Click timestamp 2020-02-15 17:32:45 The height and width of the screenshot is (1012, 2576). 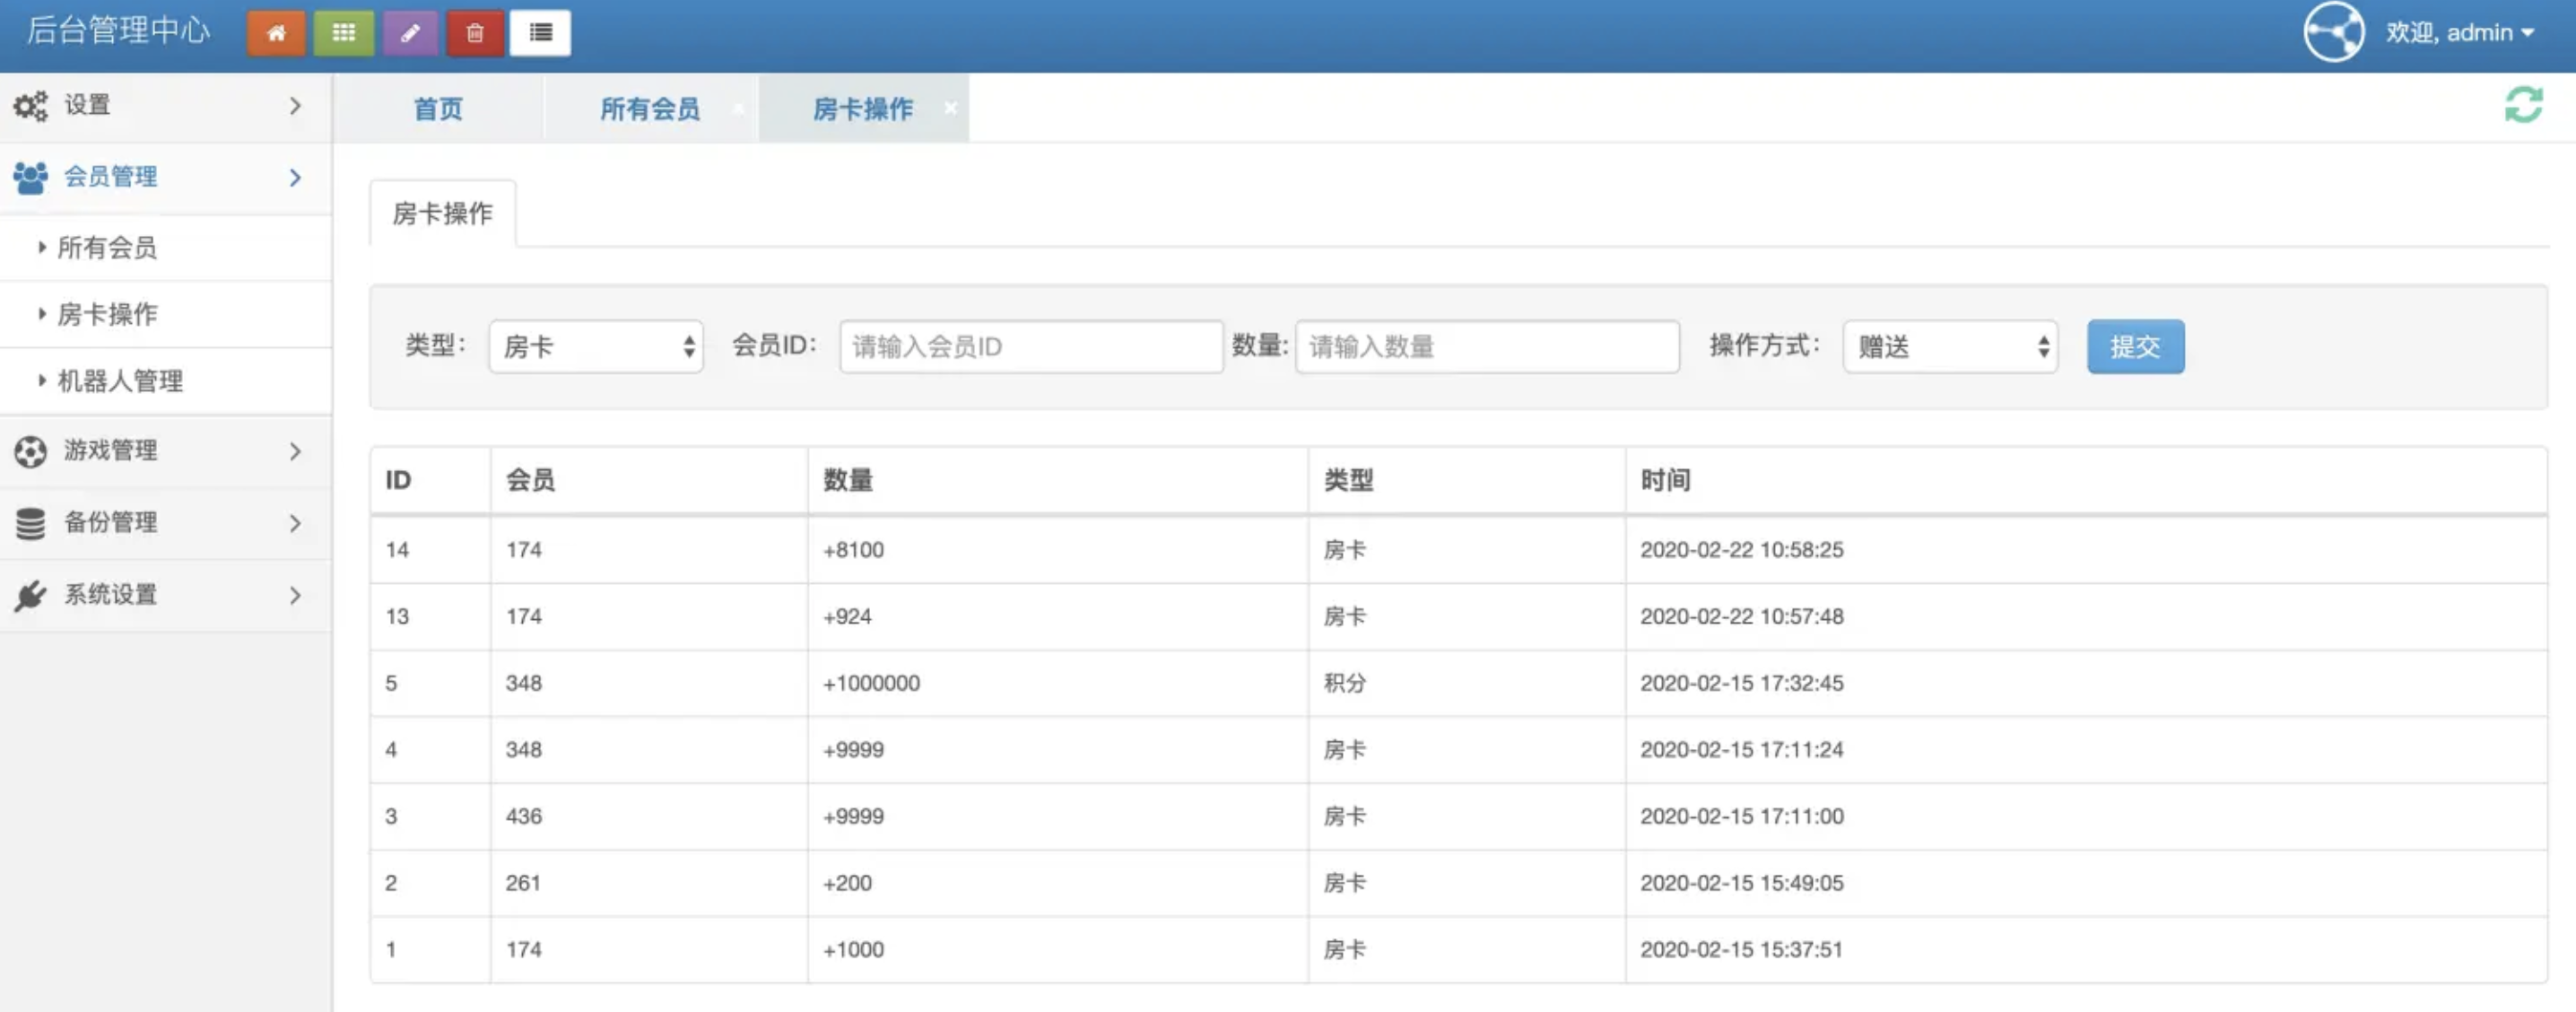tap(1742, 684)
